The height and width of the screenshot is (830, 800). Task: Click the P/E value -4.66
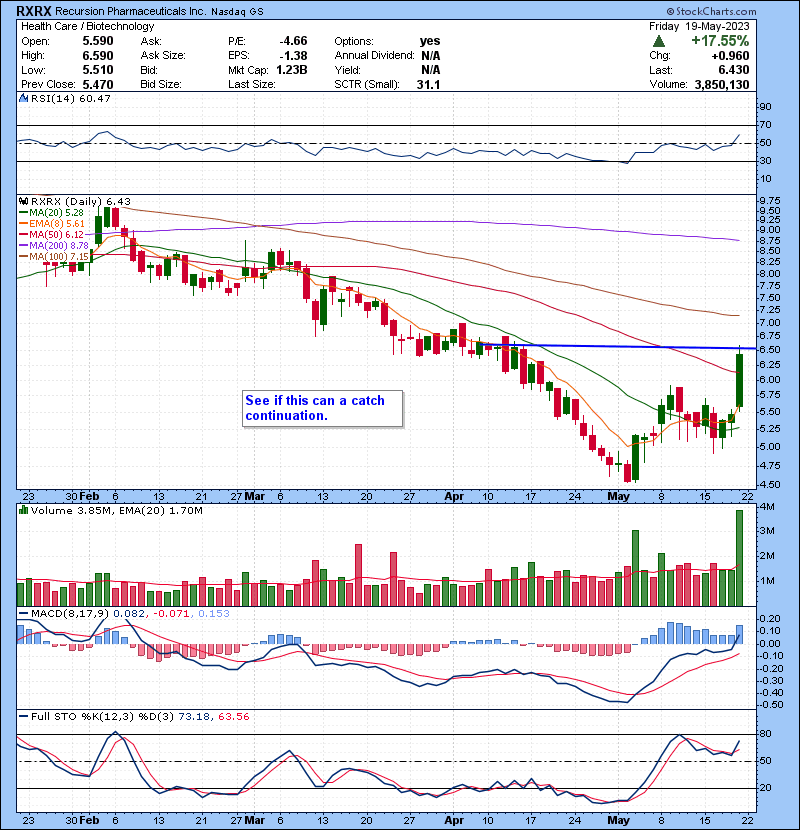tap(293, 41)
